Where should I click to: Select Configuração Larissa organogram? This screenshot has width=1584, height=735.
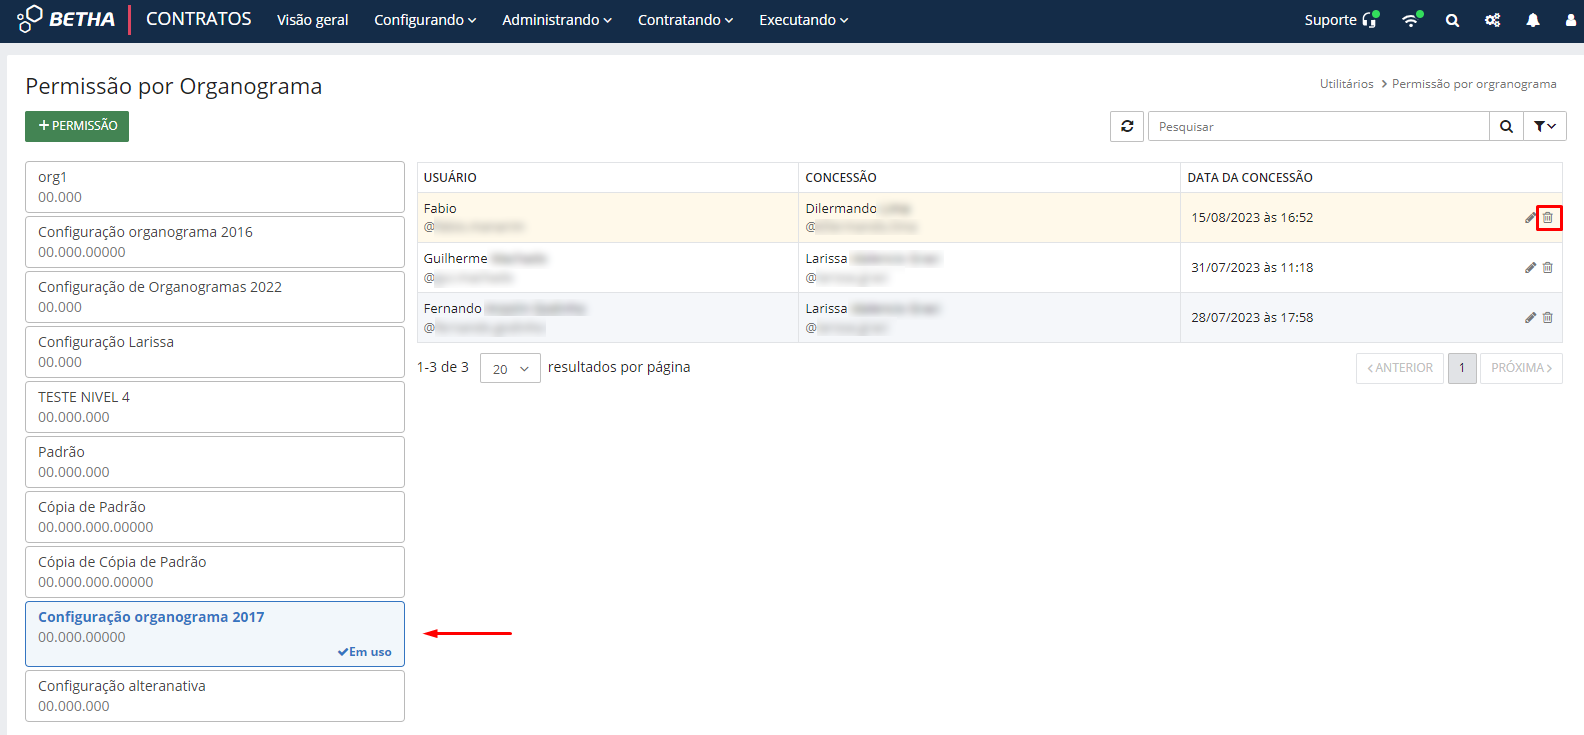[x=215, y=352]
